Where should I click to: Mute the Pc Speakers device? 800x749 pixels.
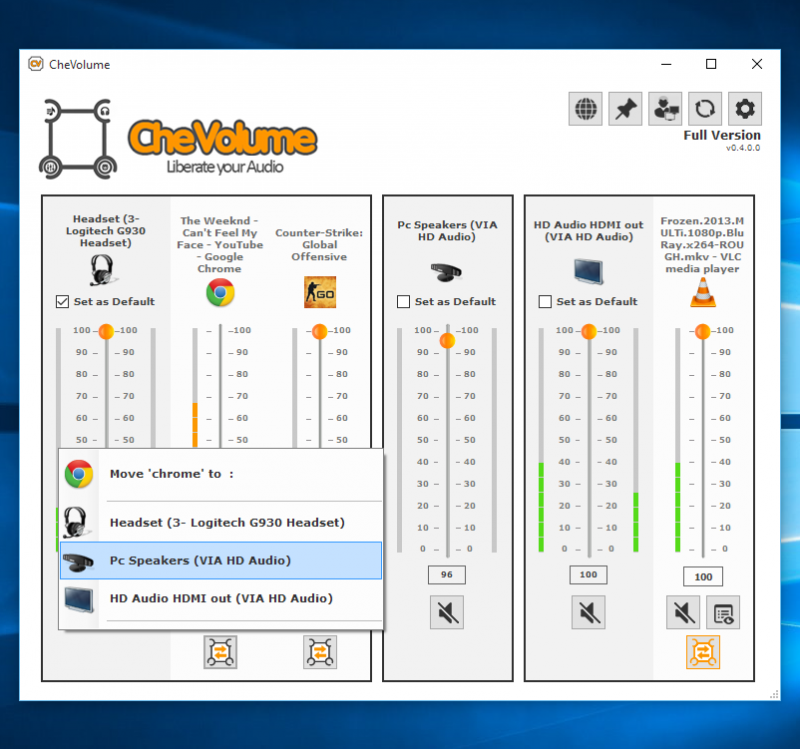[x=447, y=612]
